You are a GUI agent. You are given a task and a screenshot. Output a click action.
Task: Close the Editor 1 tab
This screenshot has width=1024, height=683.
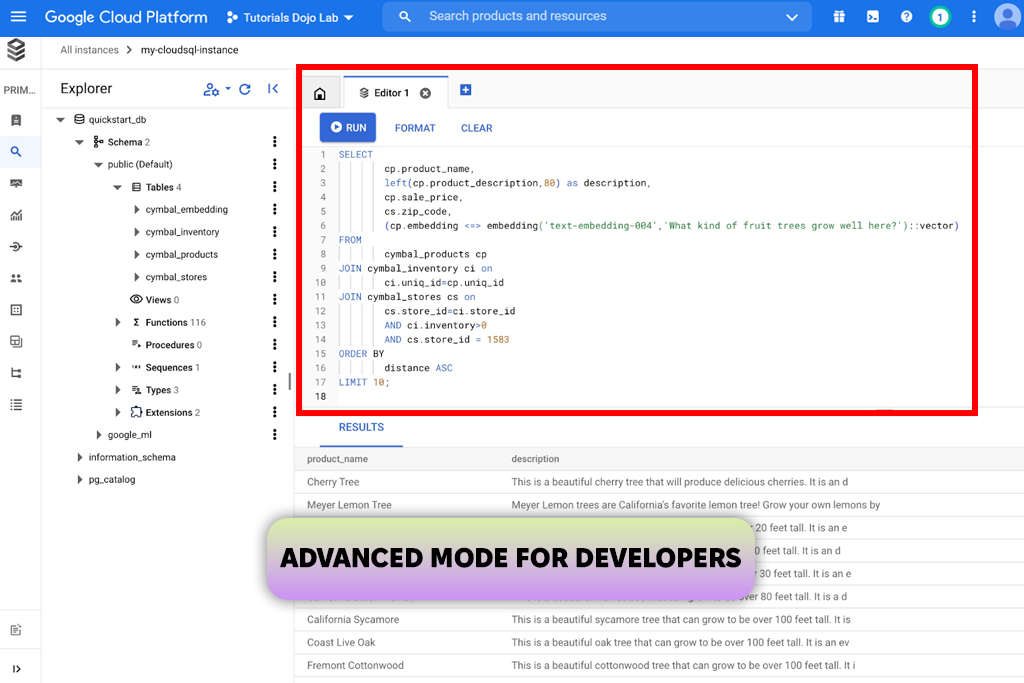425,93
